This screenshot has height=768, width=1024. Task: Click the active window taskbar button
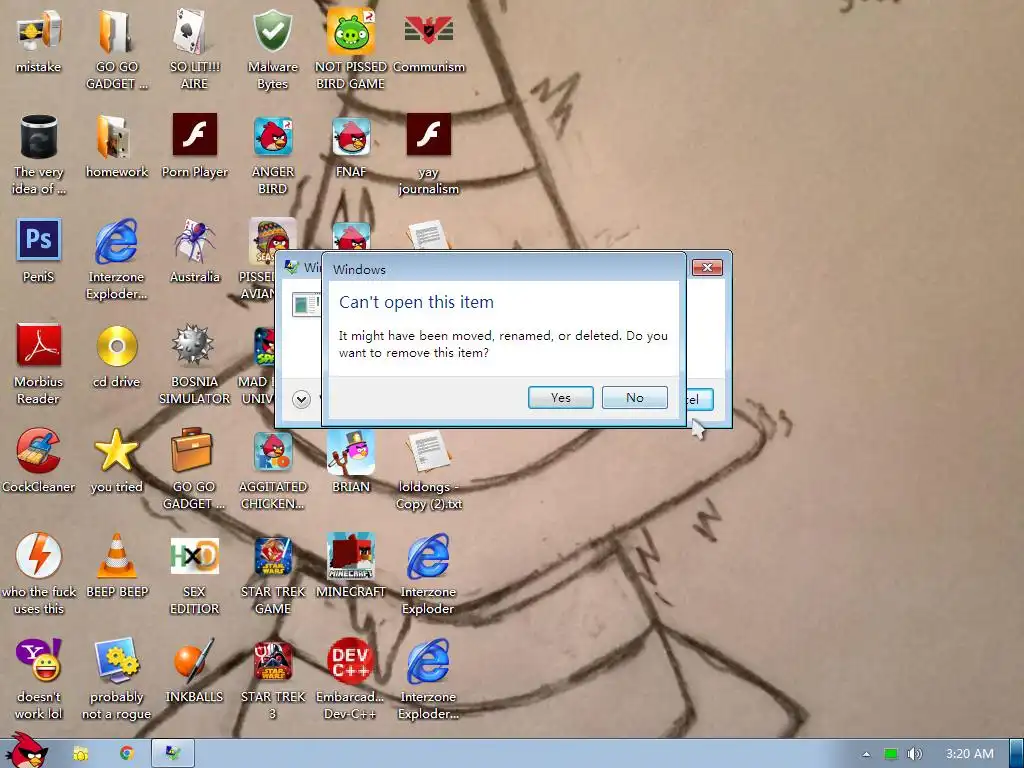pos(173,754)
